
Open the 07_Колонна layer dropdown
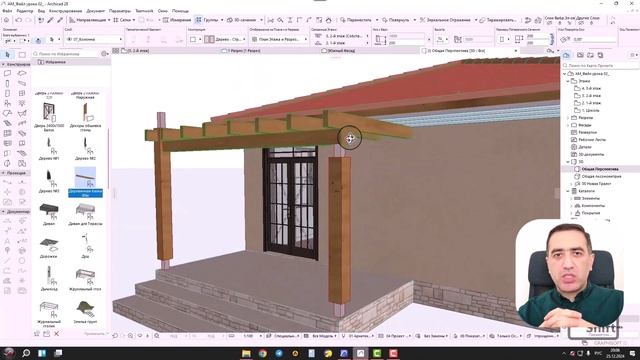tap(94, 39)
